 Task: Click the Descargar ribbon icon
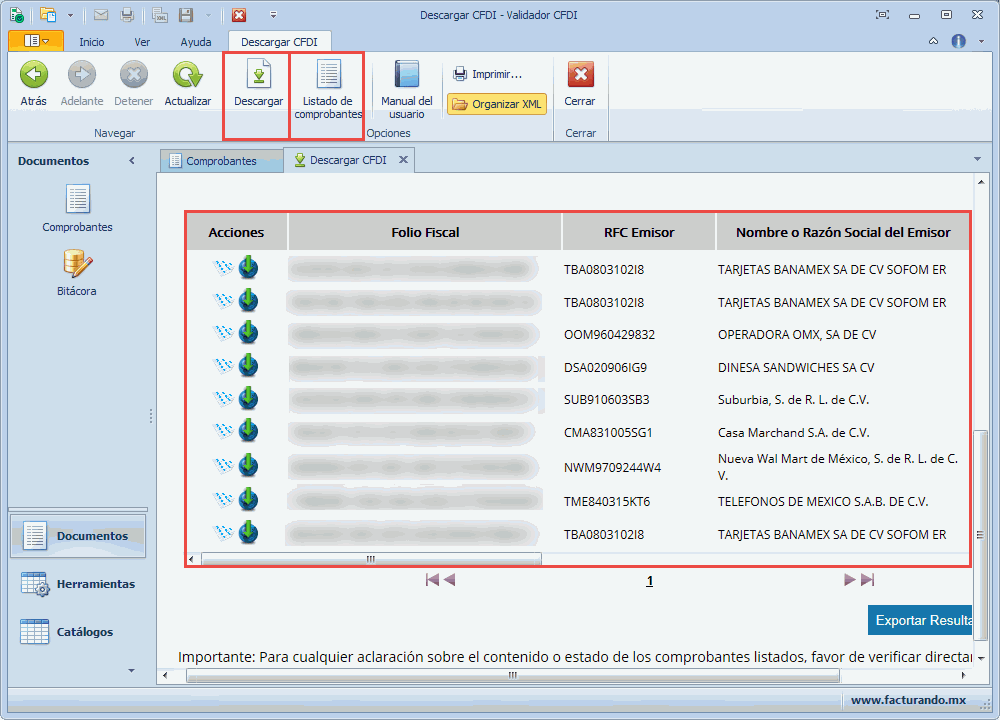pos(258,78)
